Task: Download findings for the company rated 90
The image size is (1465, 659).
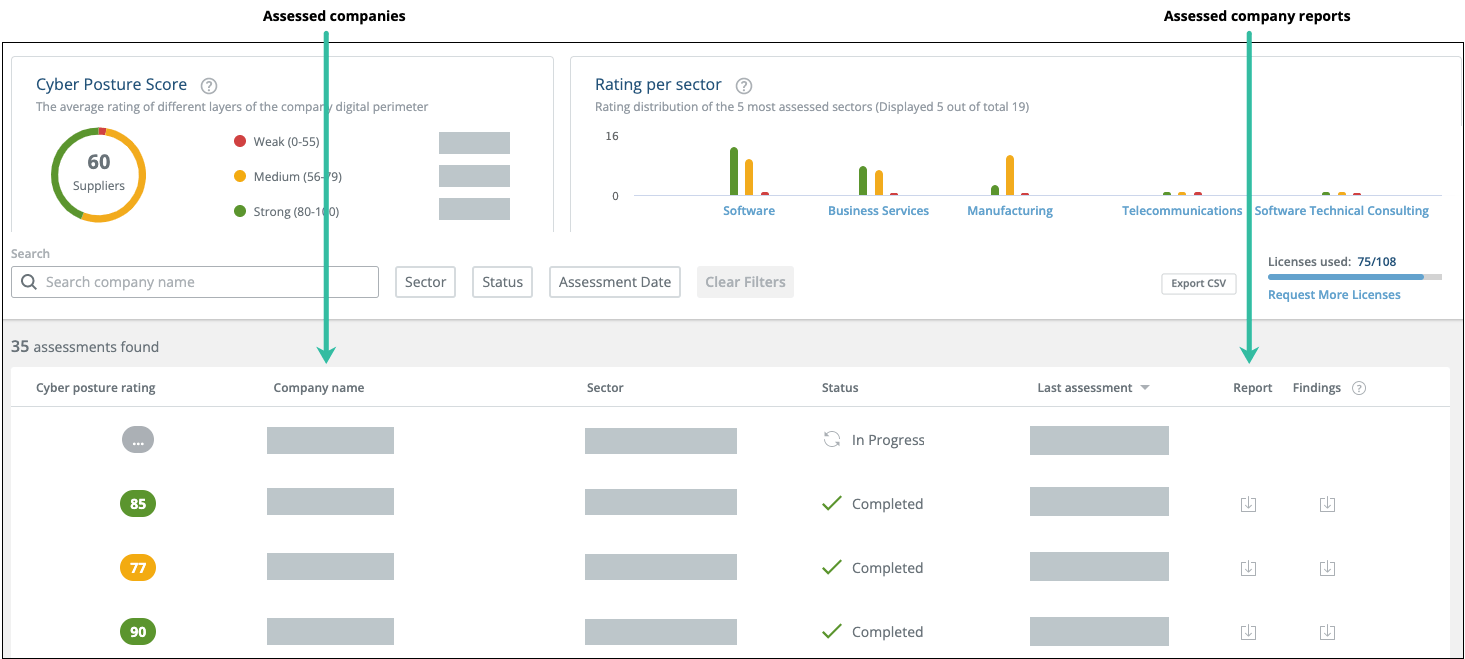Action: [x=1327, y=632]
